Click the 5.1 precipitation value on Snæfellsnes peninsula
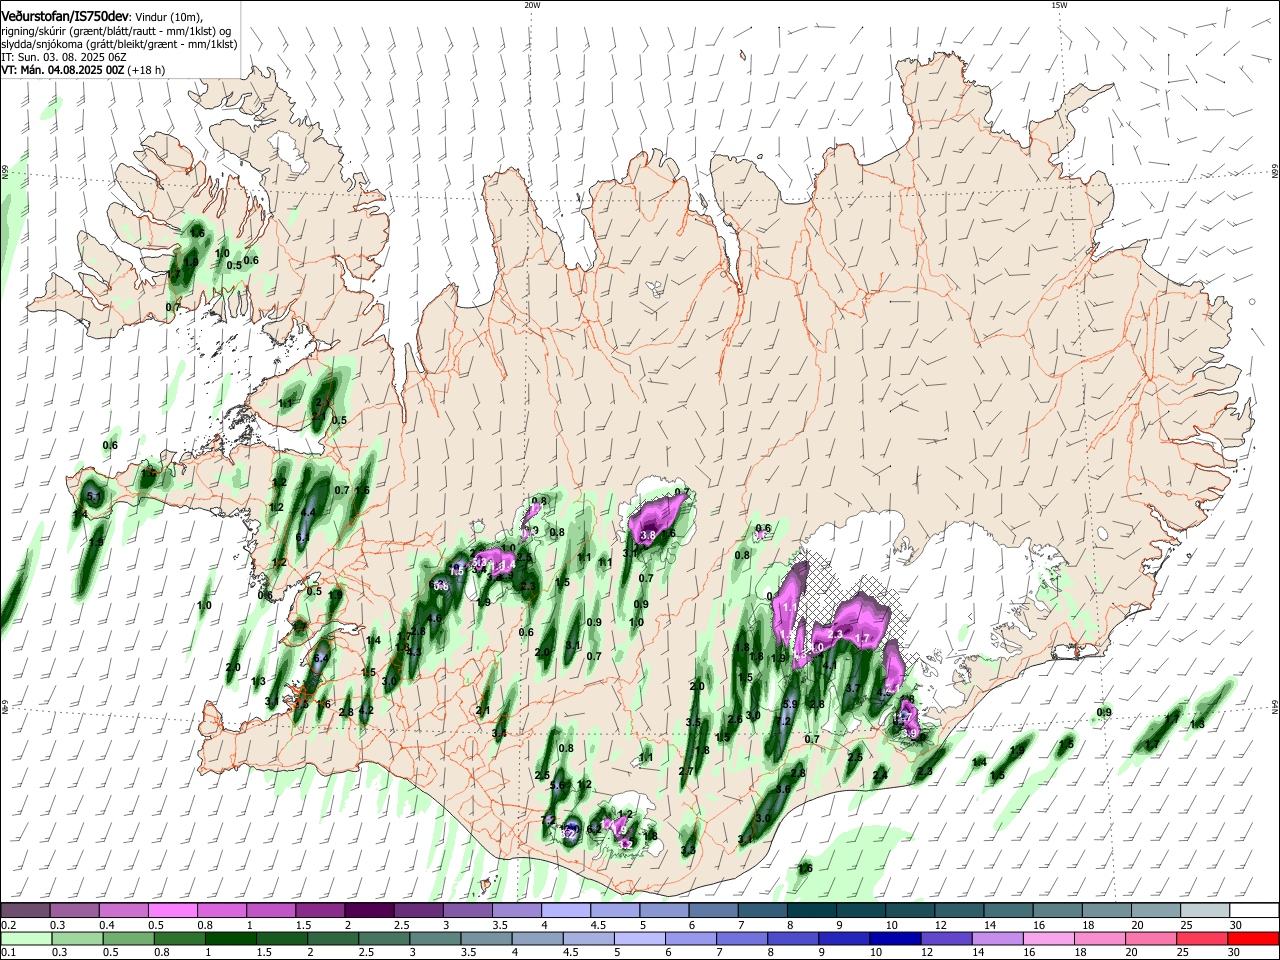 point(94,495)
